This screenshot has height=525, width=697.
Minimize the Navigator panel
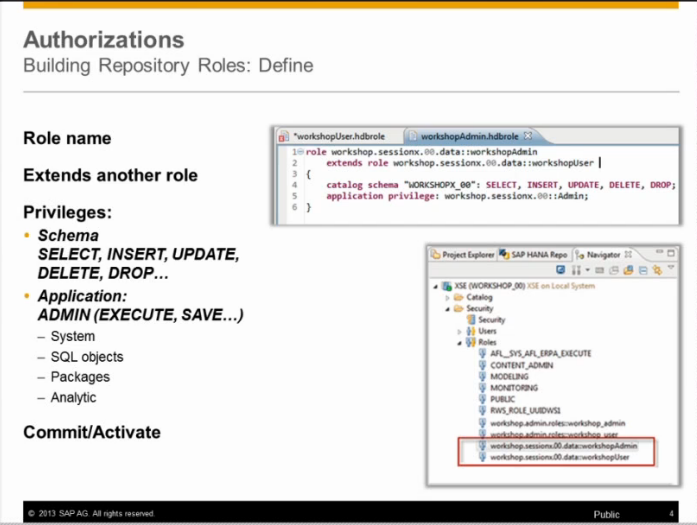(x=659, y=252)
